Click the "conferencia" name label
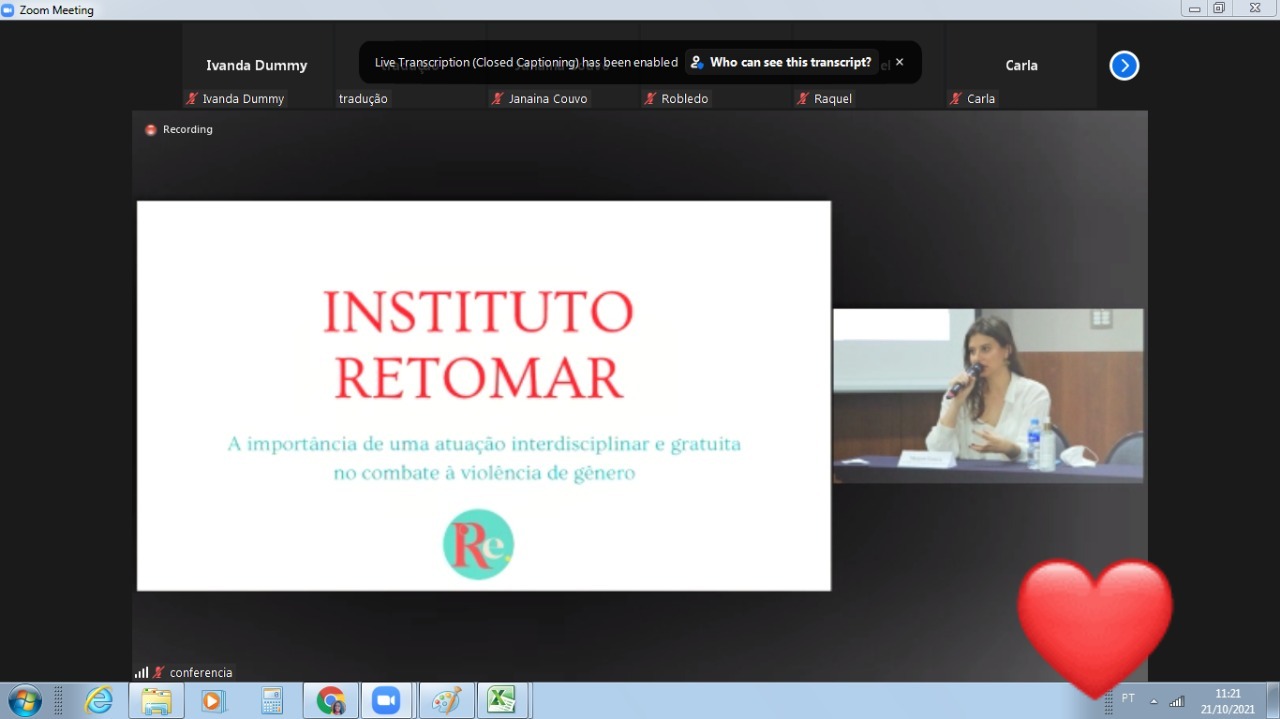Image resolution: width=1280 pixels, height=719 pixels. click(x=201, y=673)
